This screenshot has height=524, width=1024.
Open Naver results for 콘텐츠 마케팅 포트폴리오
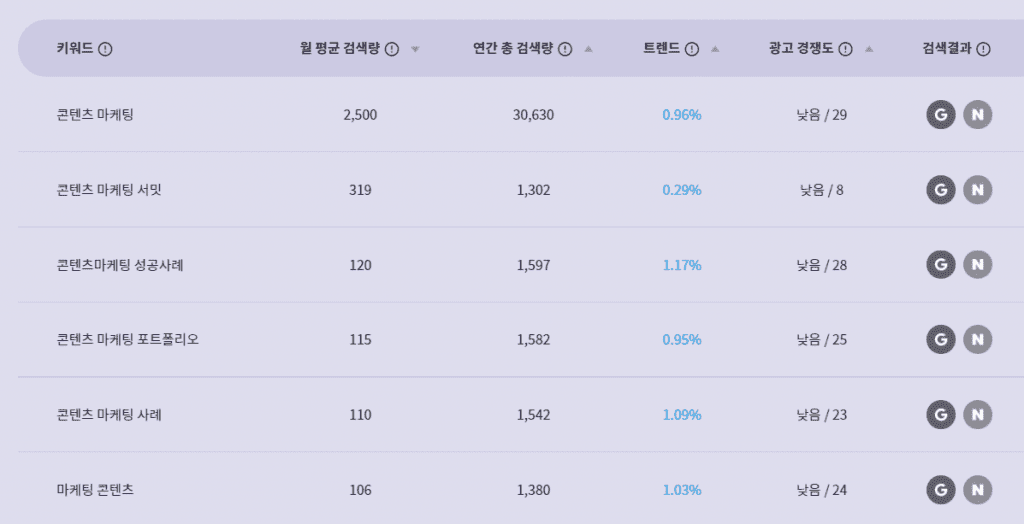click(x=977, y=340)
